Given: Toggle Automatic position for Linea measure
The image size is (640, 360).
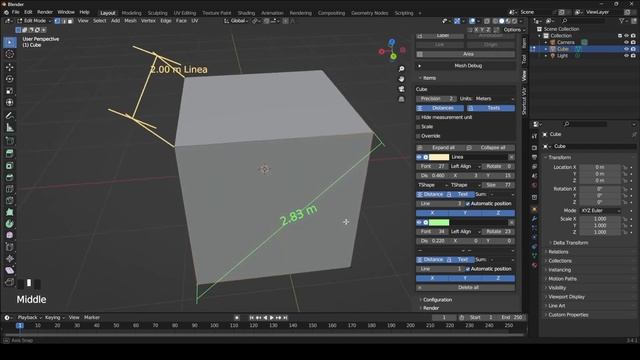Looking at the screenshot, I should click(x=468, y=204).
